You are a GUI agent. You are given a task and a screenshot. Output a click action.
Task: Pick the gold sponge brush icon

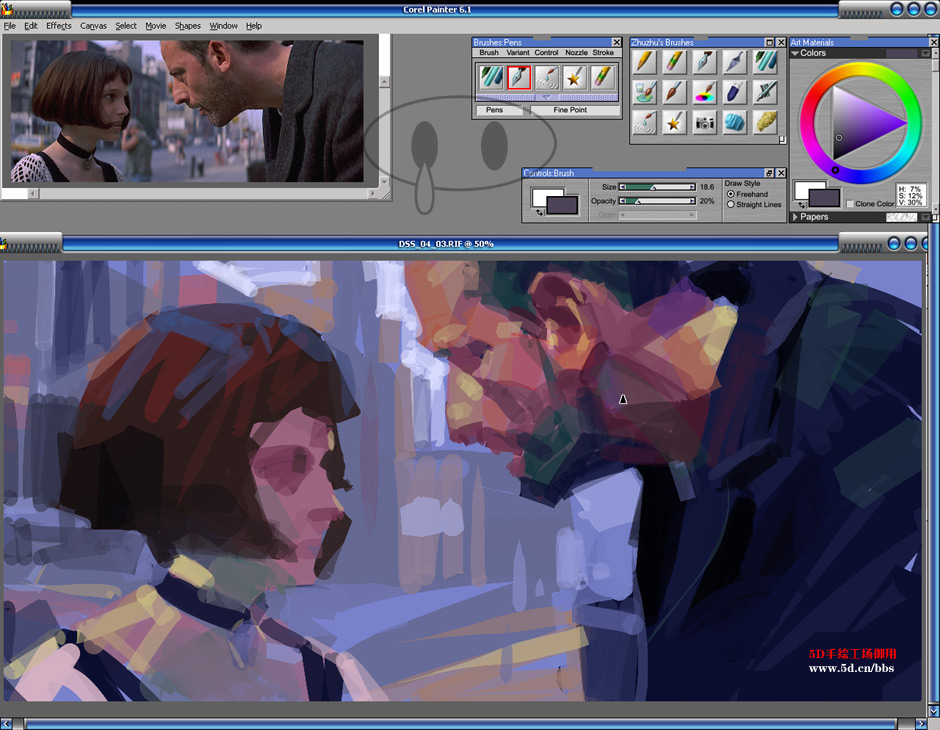click(766, 122)
